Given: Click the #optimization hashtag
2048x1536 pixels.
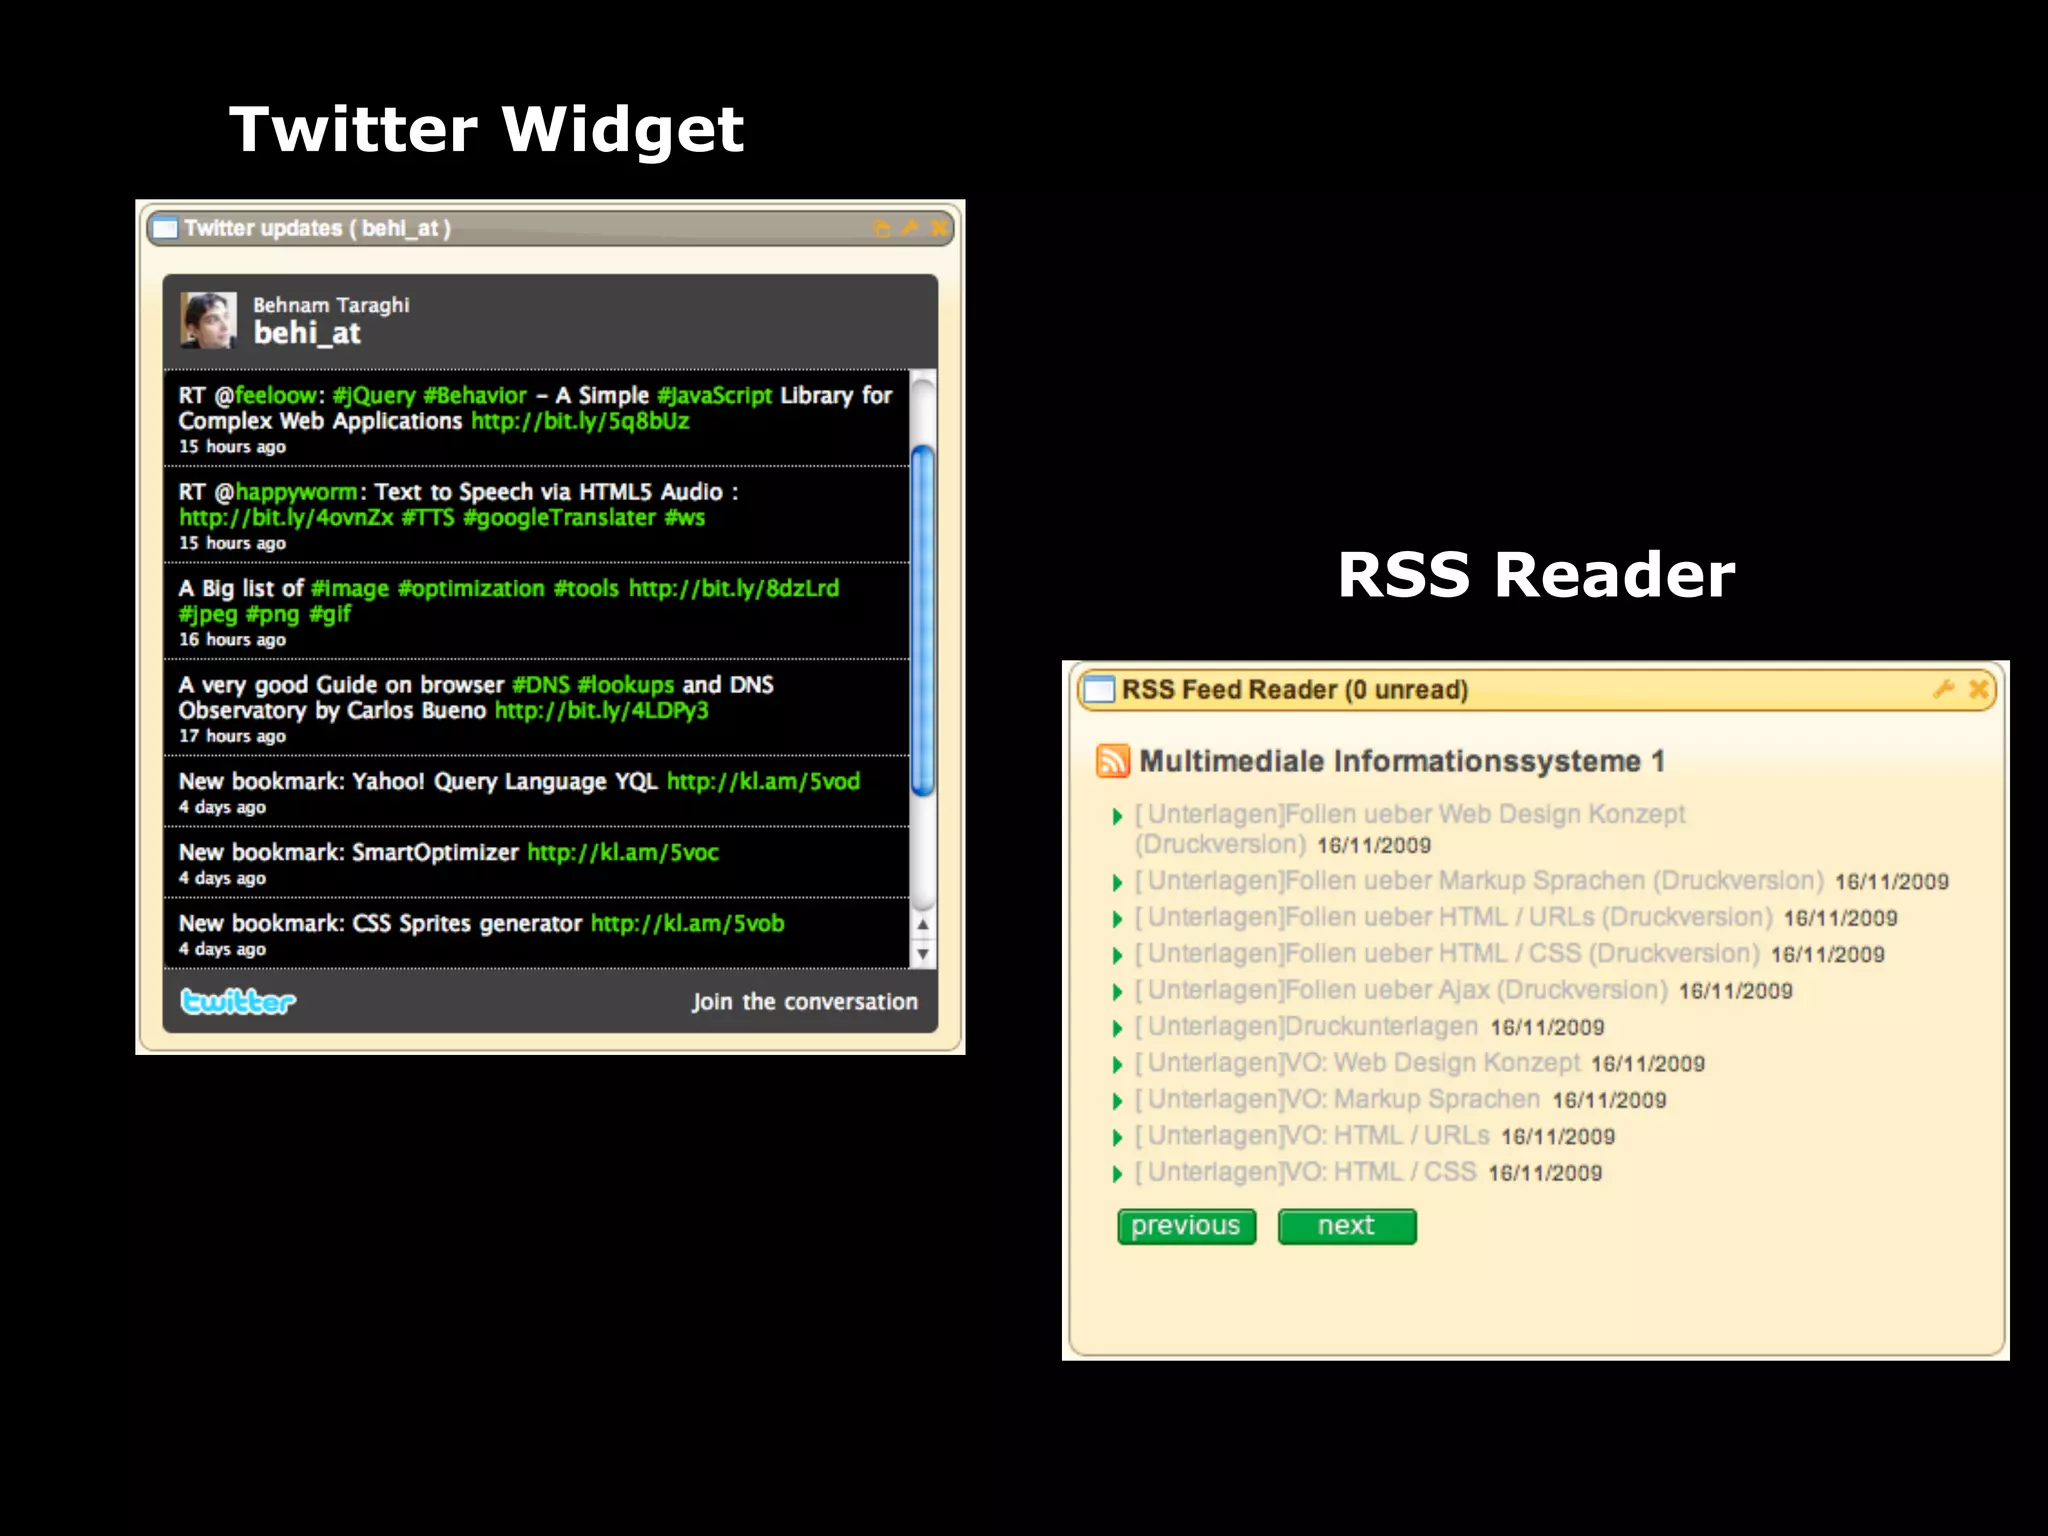Looking at the screenshot, I should [x=471, y=589].
